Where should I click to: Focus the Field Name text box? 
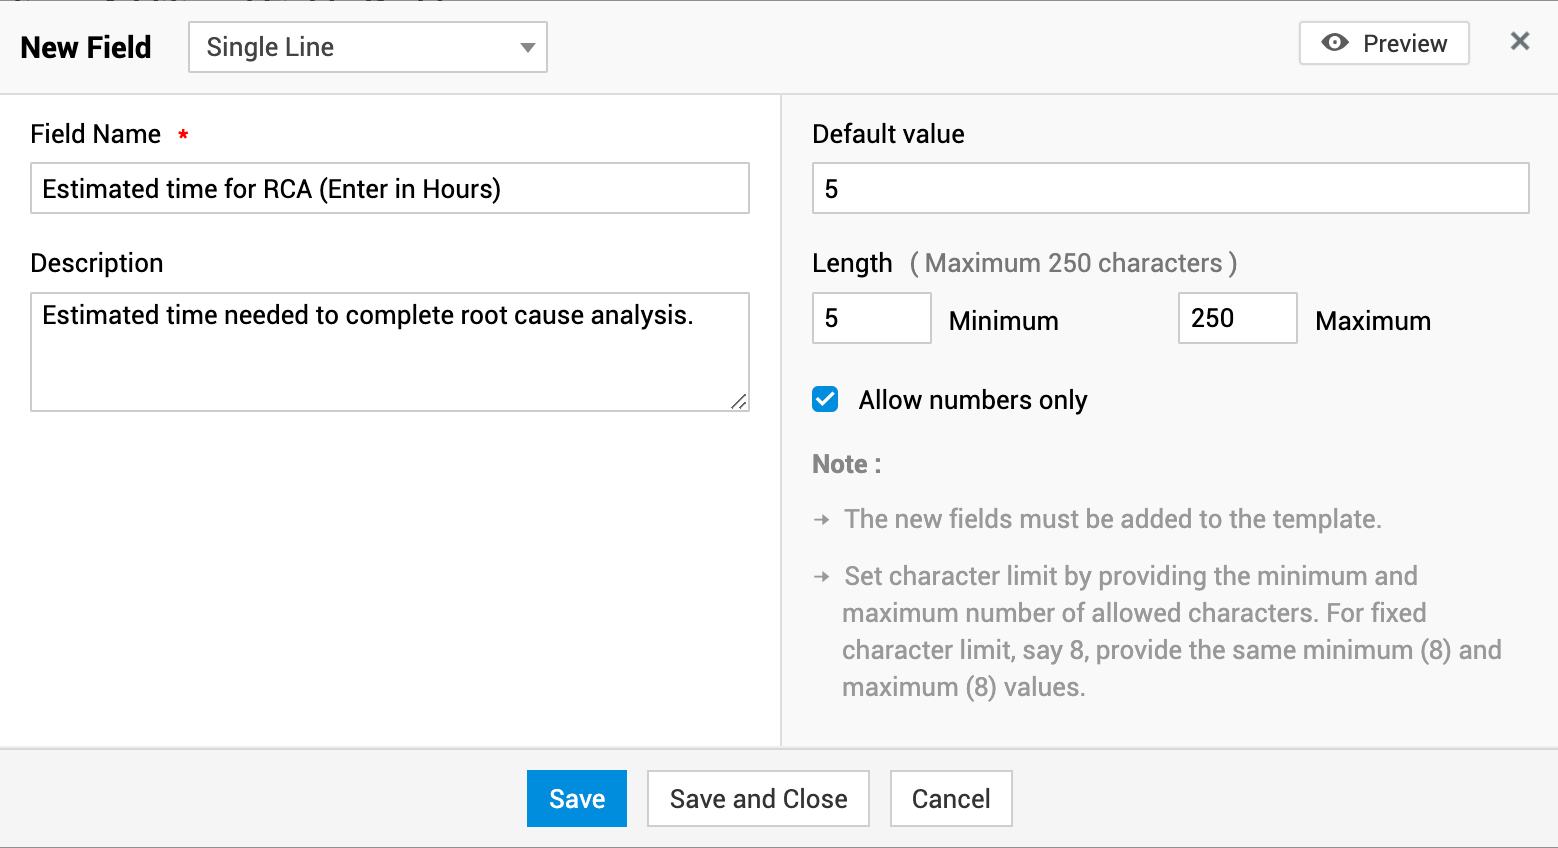click(x=389, y=188)
